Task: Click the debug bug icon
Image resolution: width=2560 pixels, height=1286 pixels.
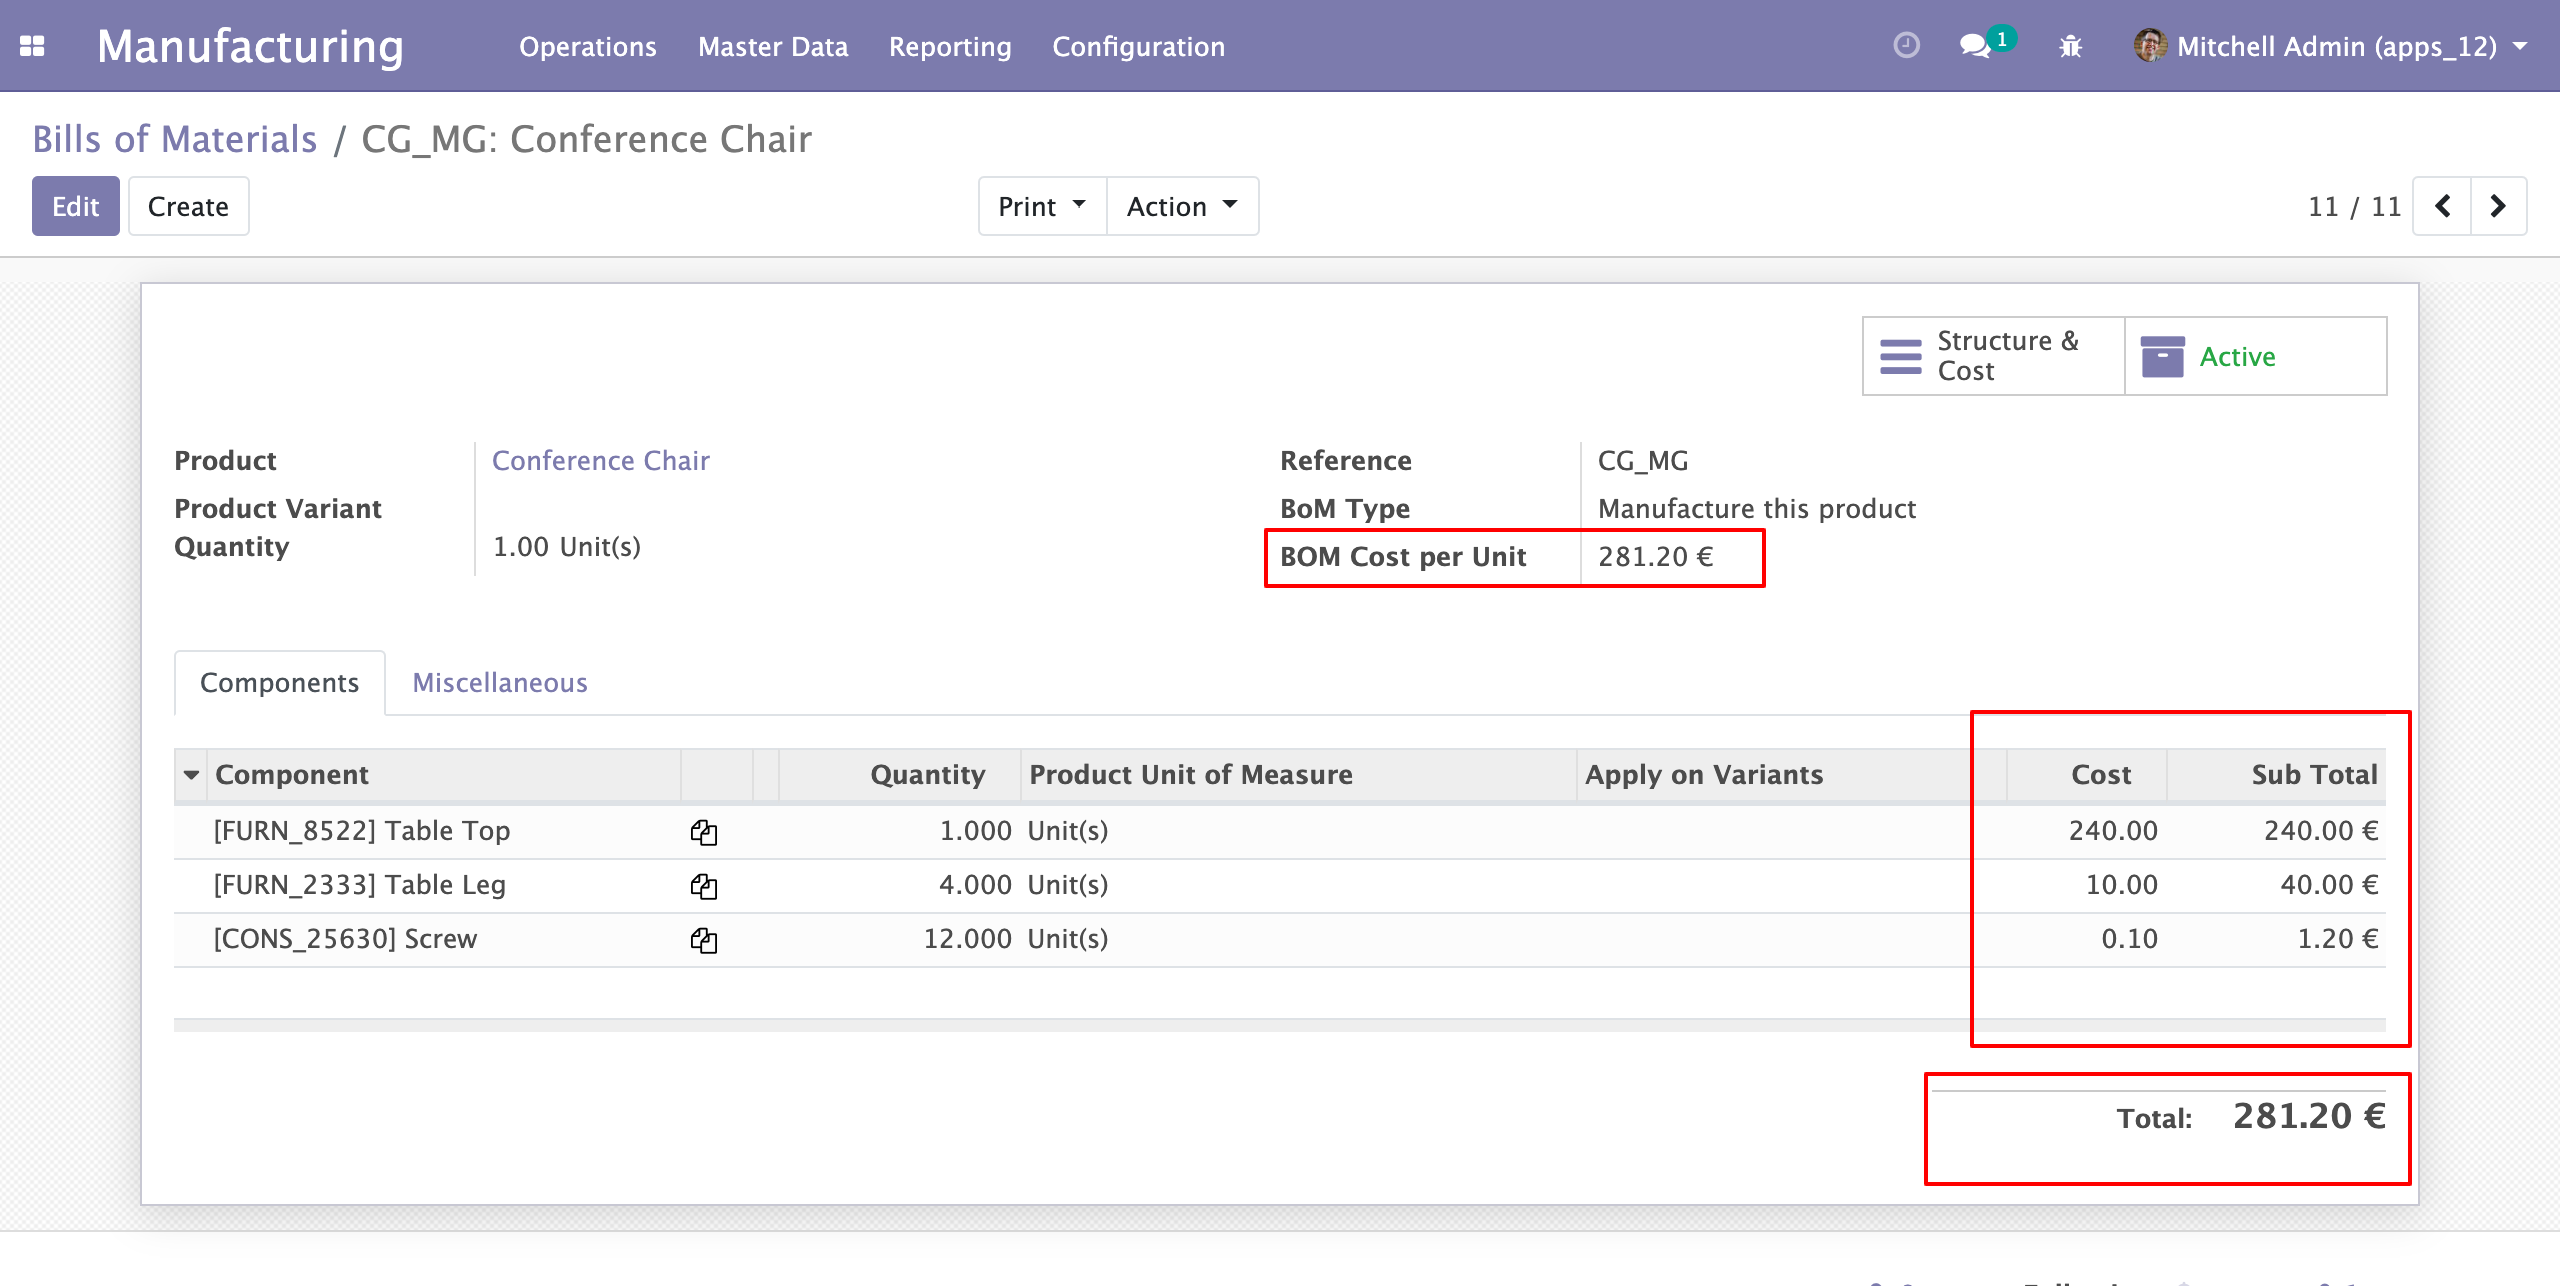Action: click(x=2070, y=46)
